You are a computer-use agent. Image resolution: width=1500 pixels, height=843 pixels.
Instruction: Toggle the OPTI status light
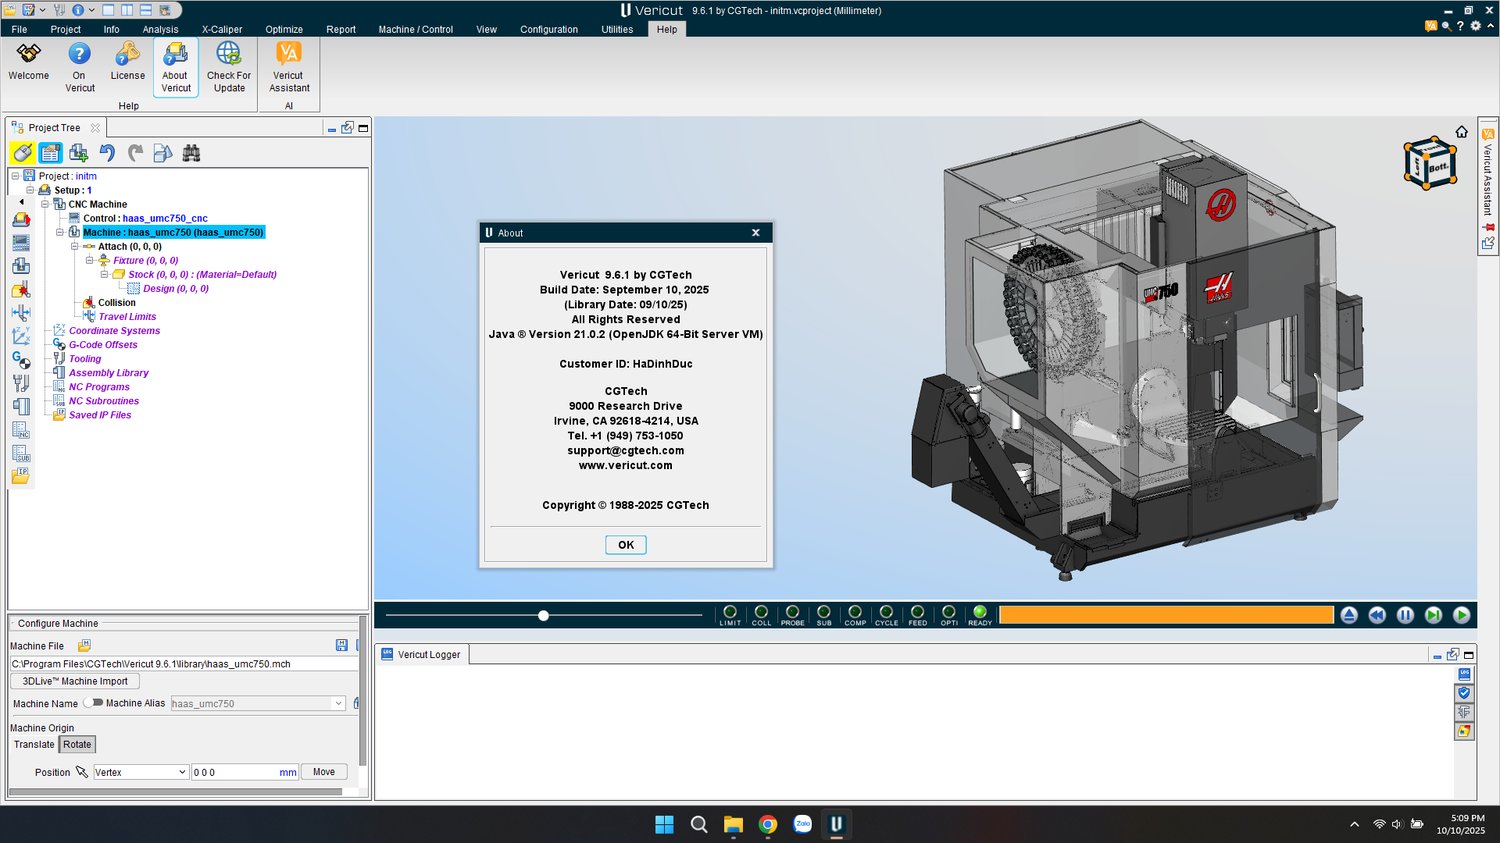(949, 612)
